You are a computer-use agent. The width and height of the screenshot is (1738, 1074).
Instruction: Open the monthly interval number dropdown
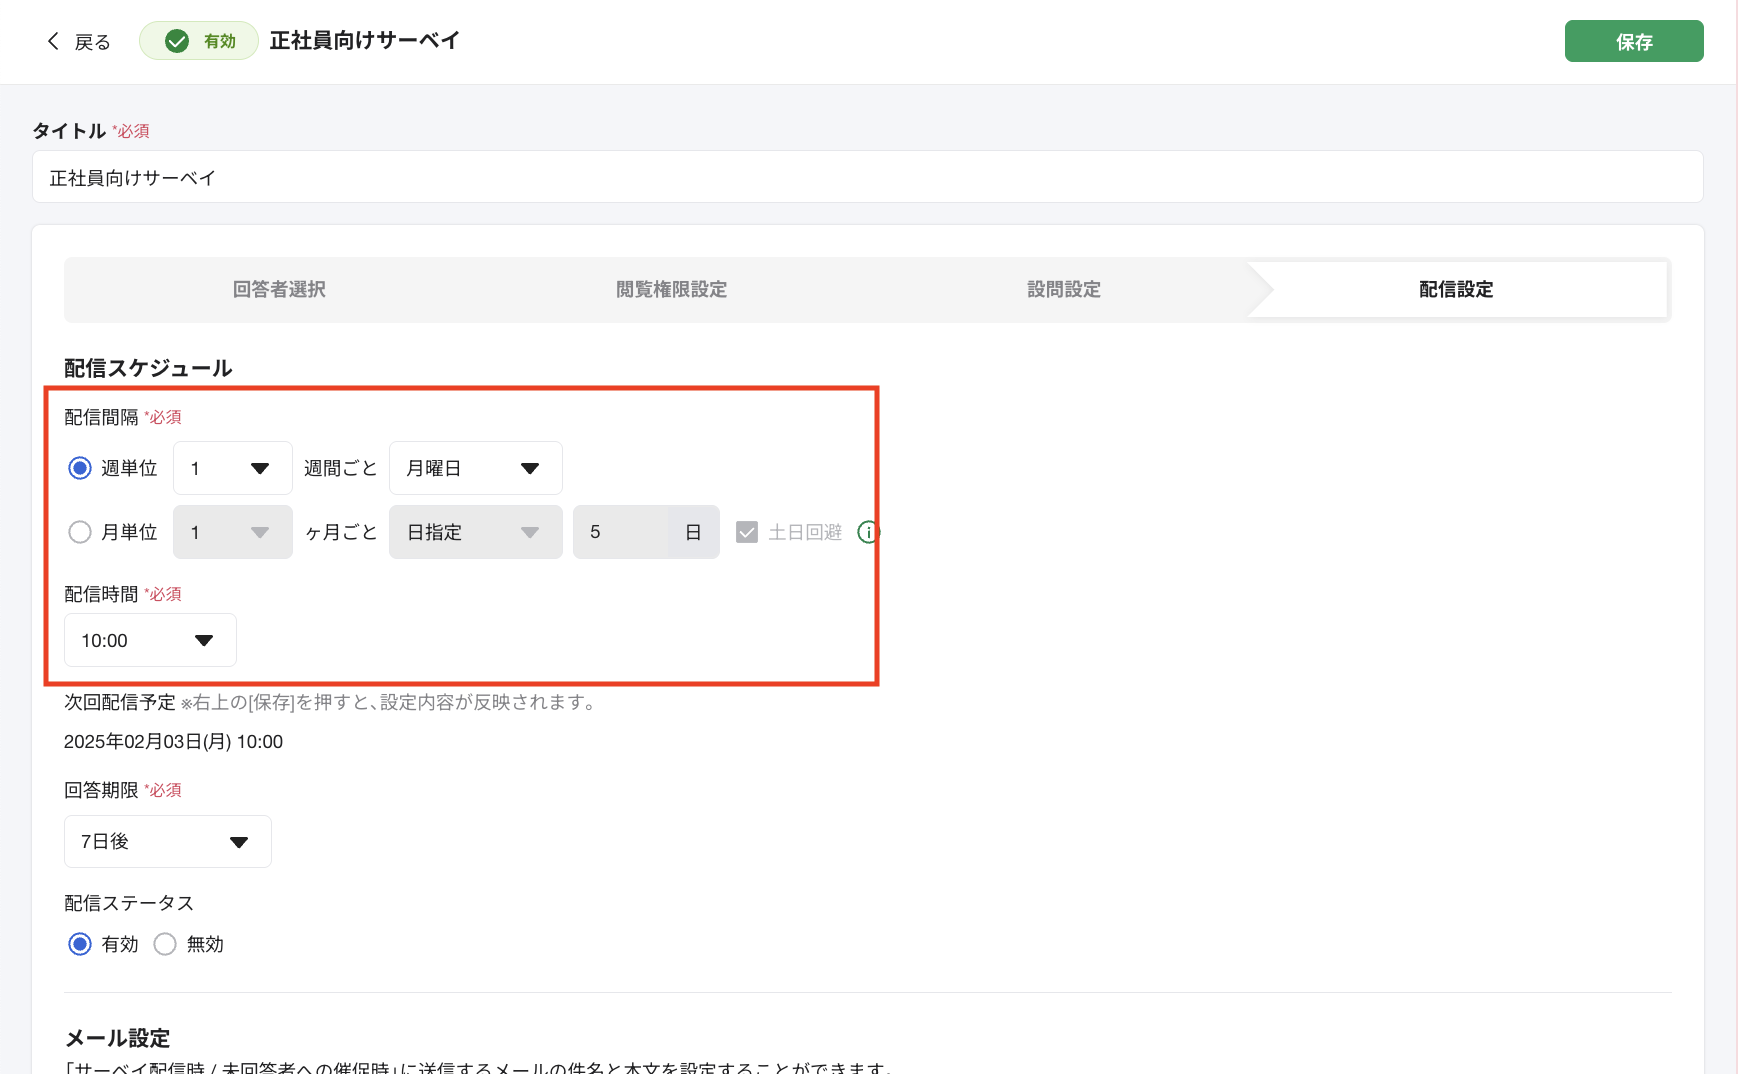tap(232, 532)
